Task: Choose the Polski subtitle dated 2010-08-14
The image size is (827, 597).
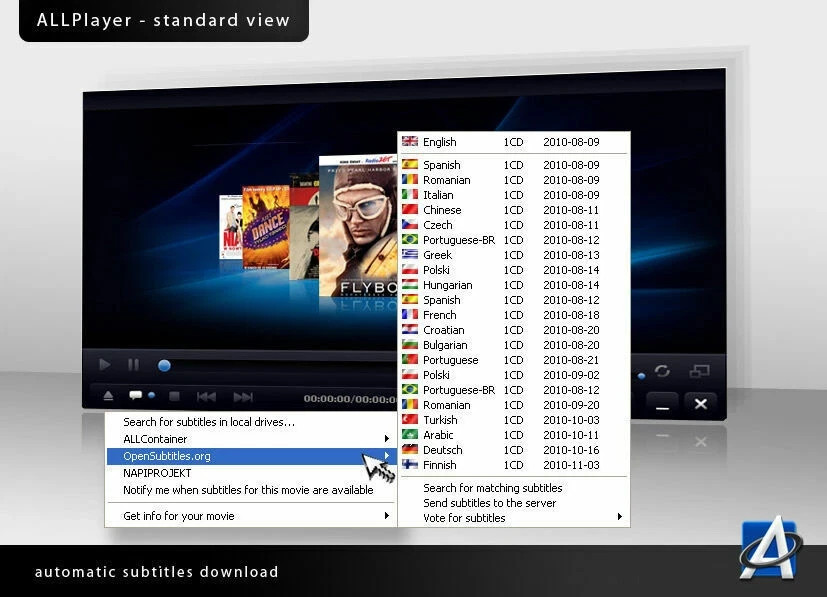Action: 514,270
